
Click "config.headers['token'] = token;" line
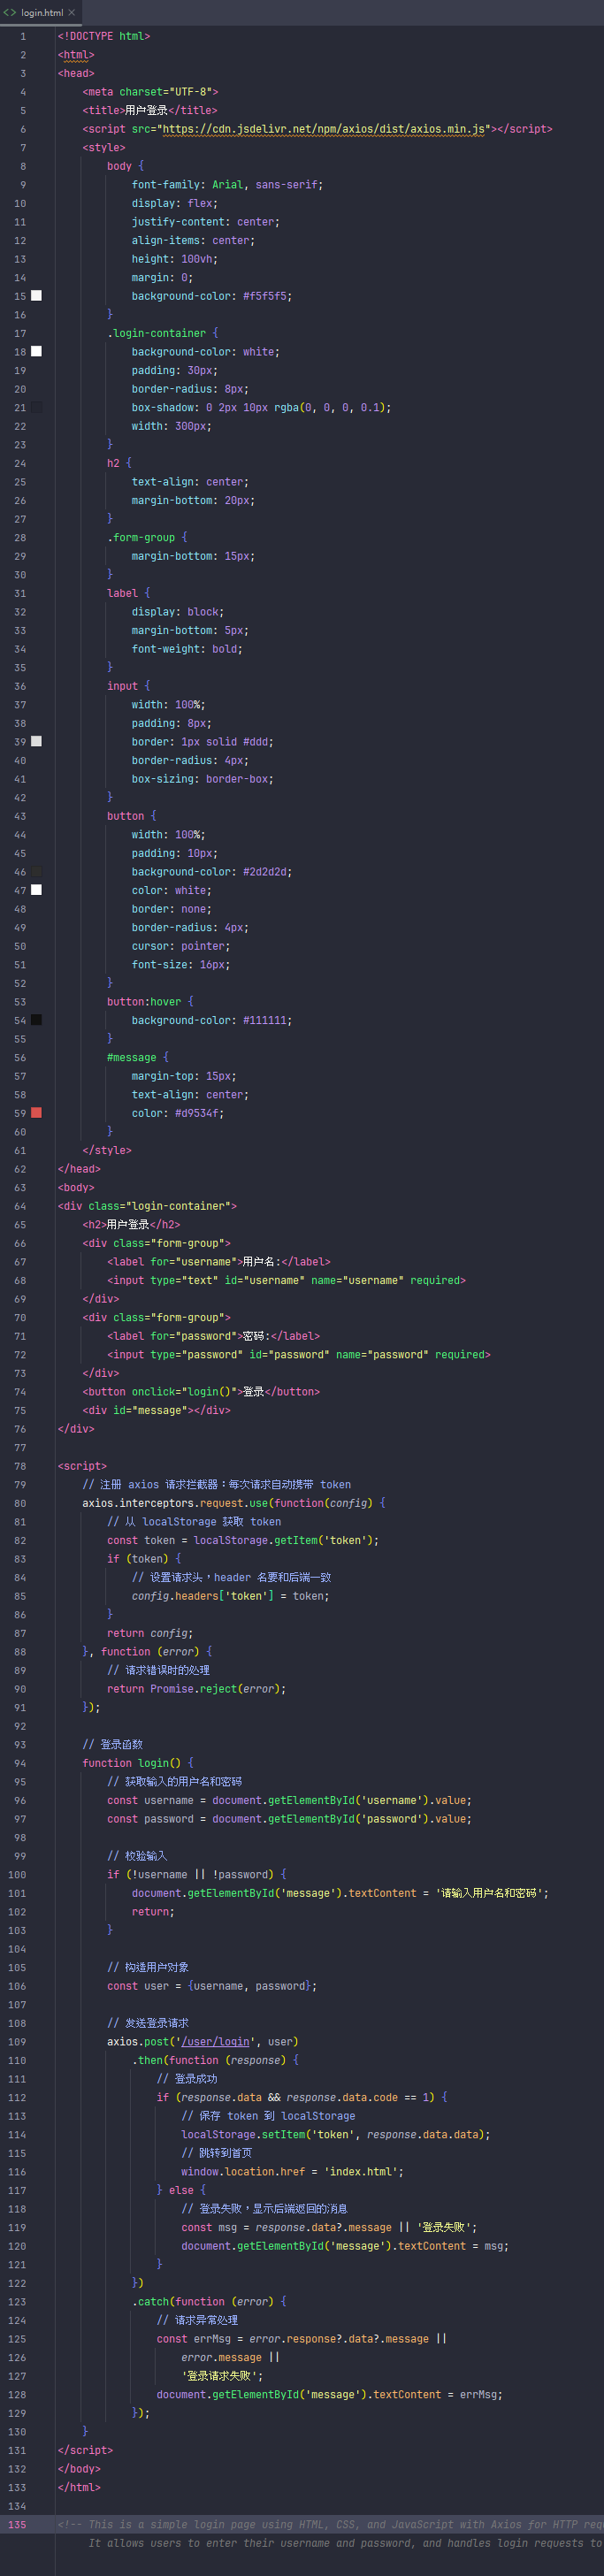231,1596
